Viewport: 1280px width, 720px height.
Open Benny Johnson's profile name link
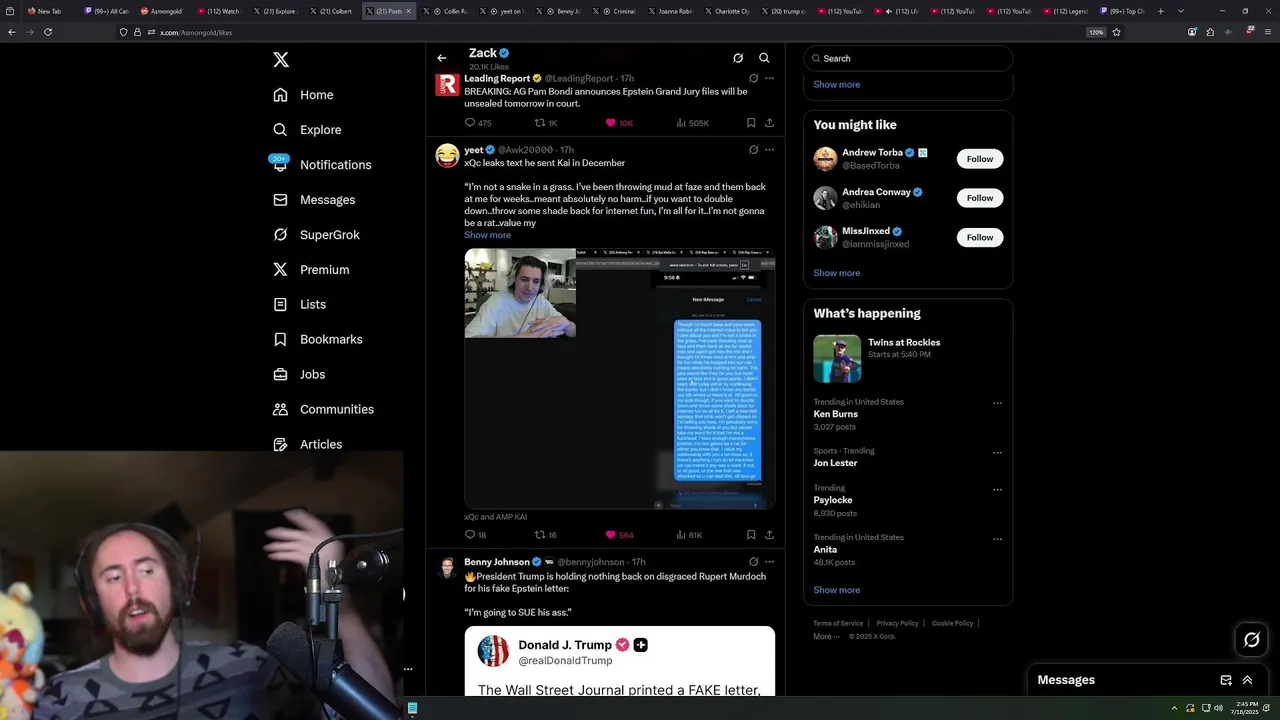497,562
